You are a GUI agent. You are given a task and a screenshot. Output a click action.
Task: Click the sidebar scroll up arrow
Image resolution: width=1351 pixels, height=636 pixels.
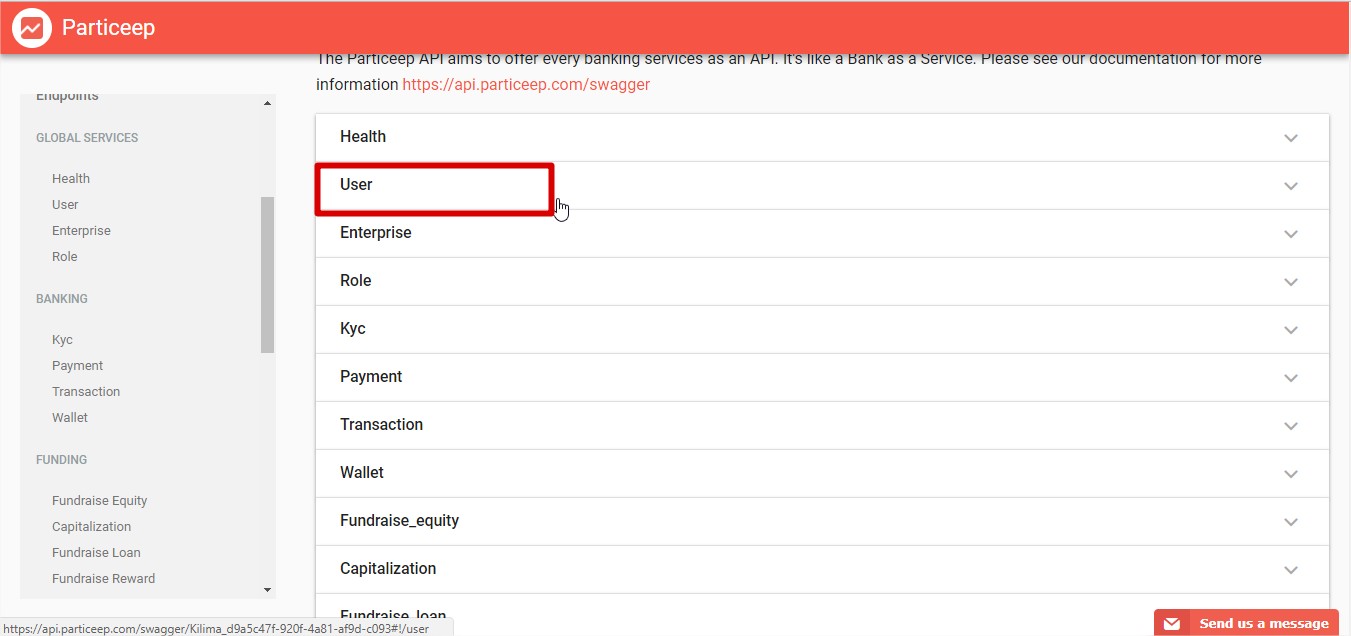267,104
